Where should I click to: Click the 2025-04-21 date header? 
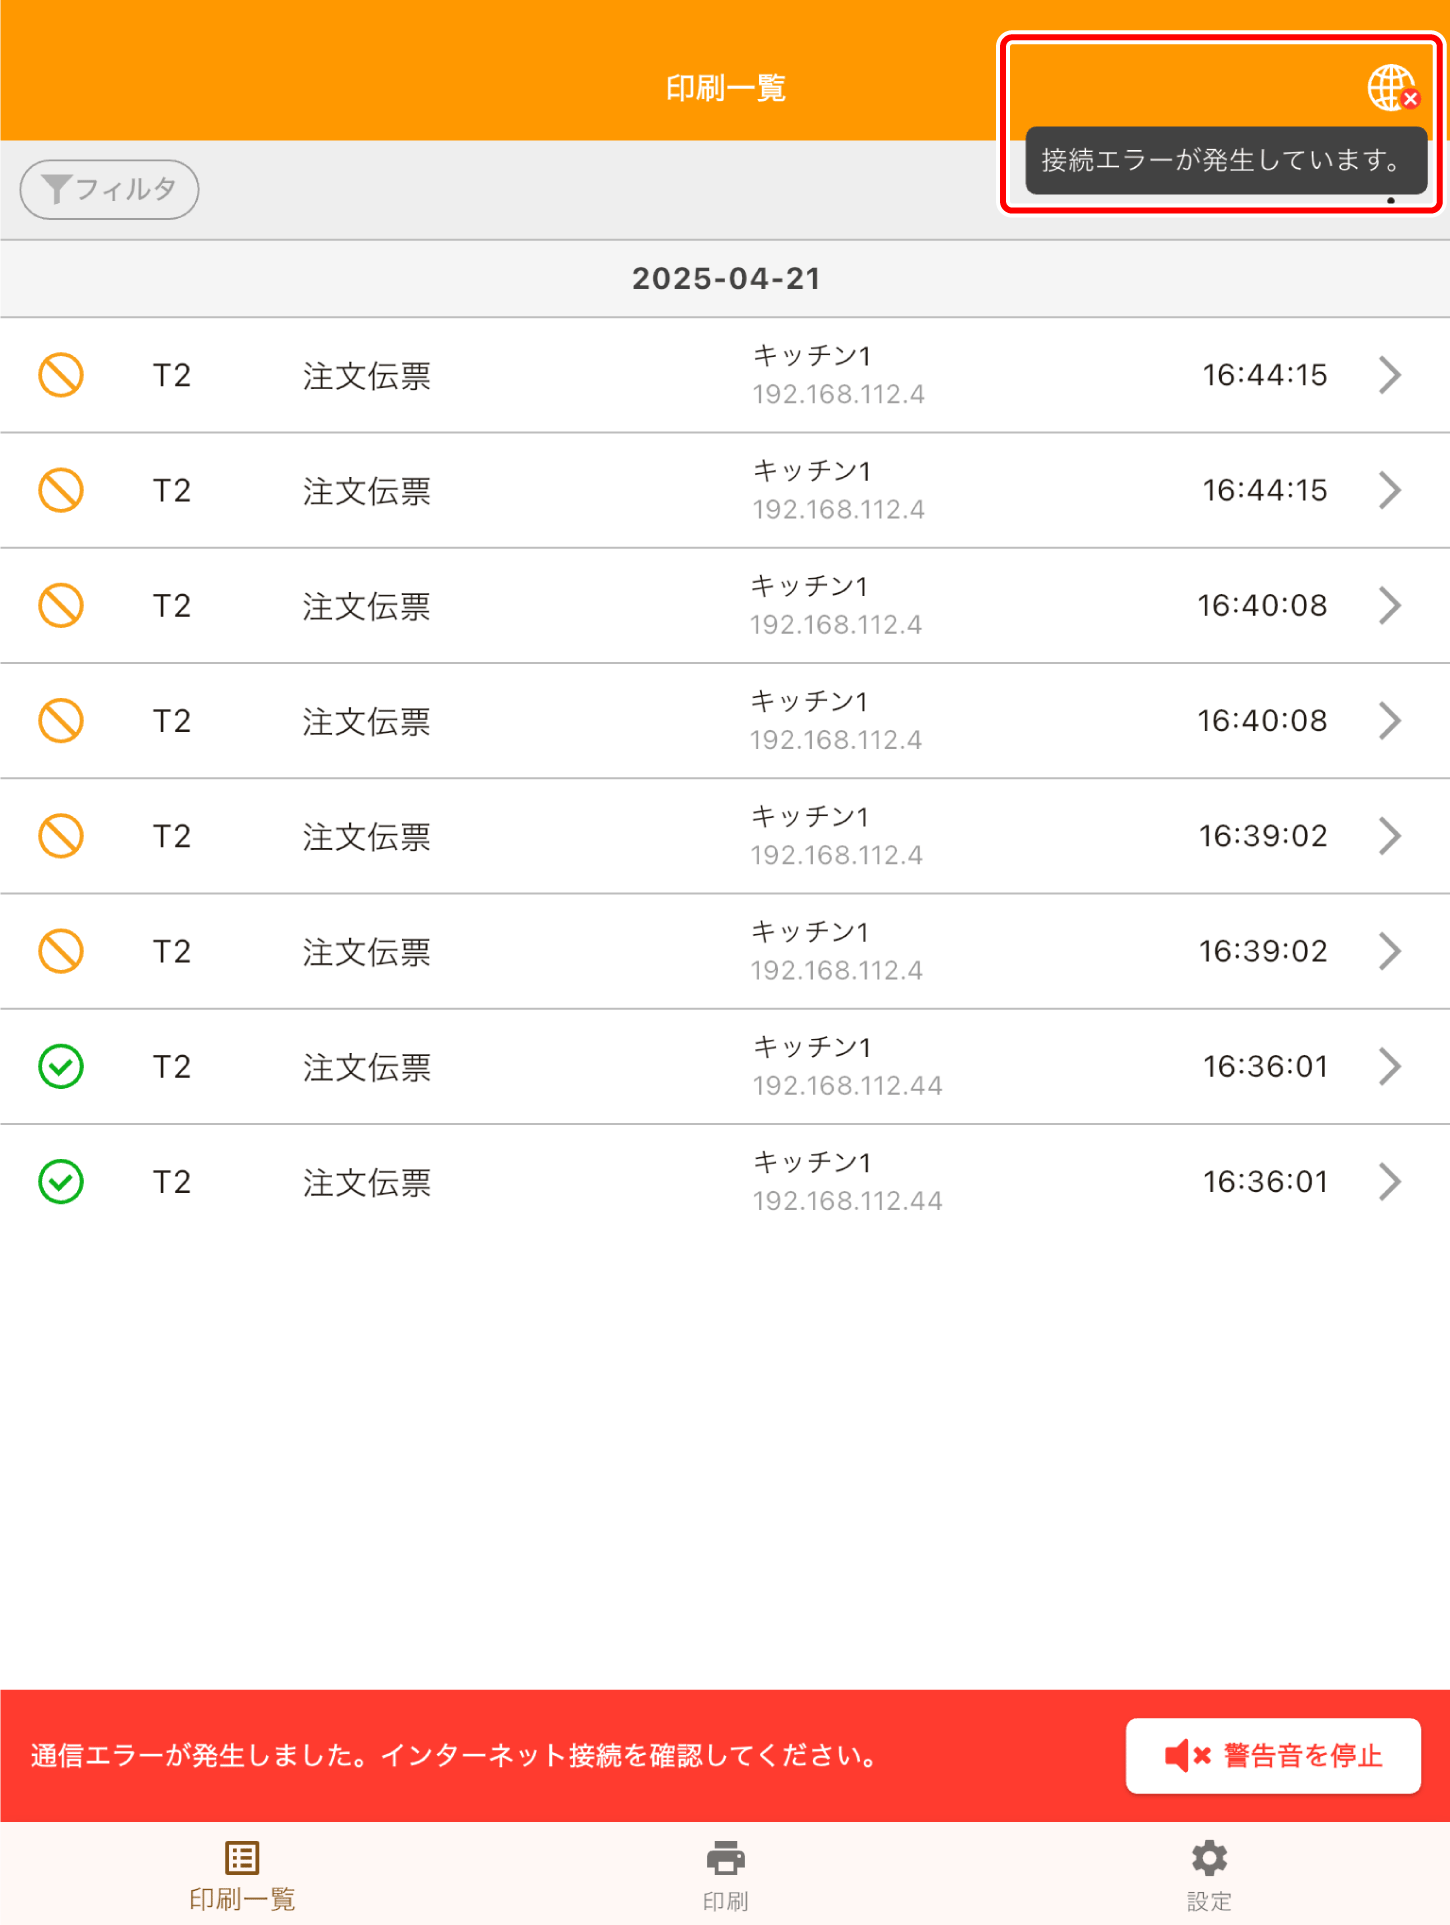coord(726,278)
